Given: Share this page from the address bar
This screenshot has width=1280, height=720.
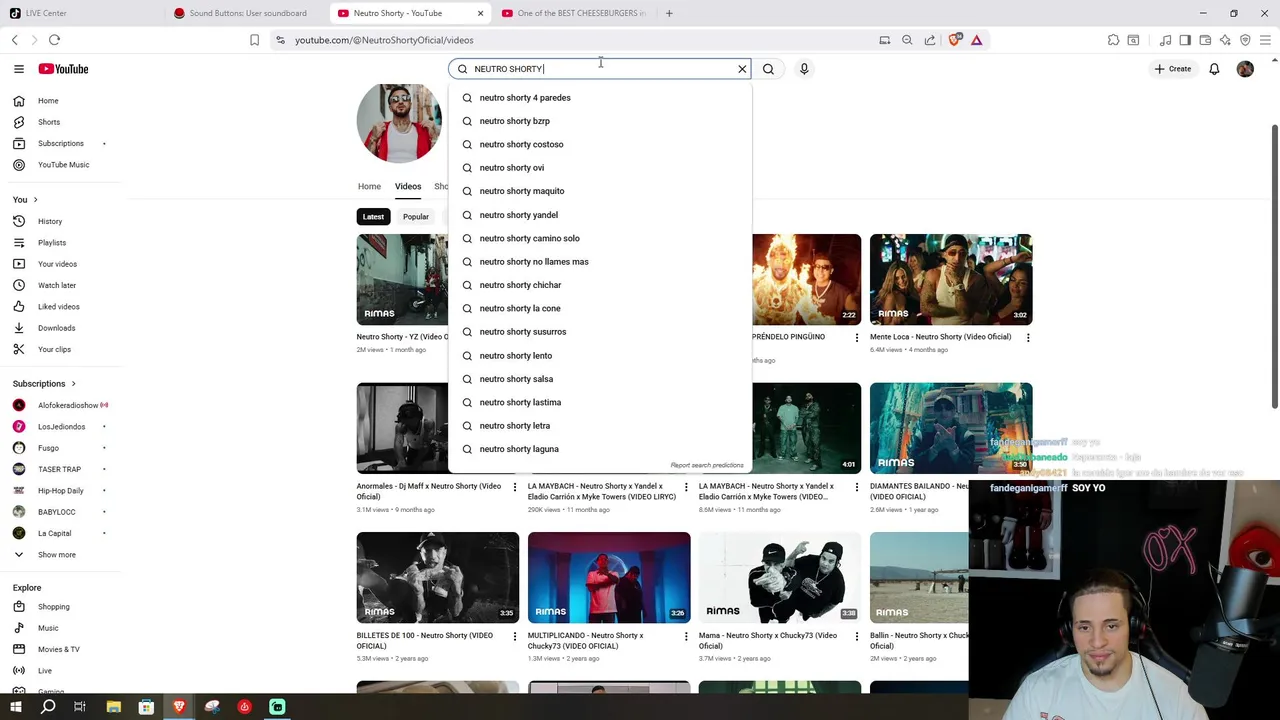Looking at the screenshot, I should (x=930, y=40).
